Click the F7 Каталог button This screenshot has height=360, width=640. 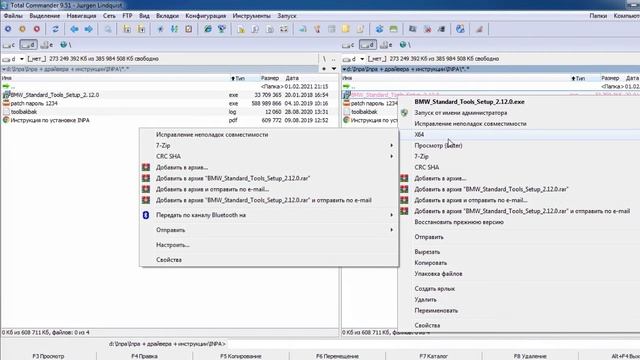pos(433,356)
